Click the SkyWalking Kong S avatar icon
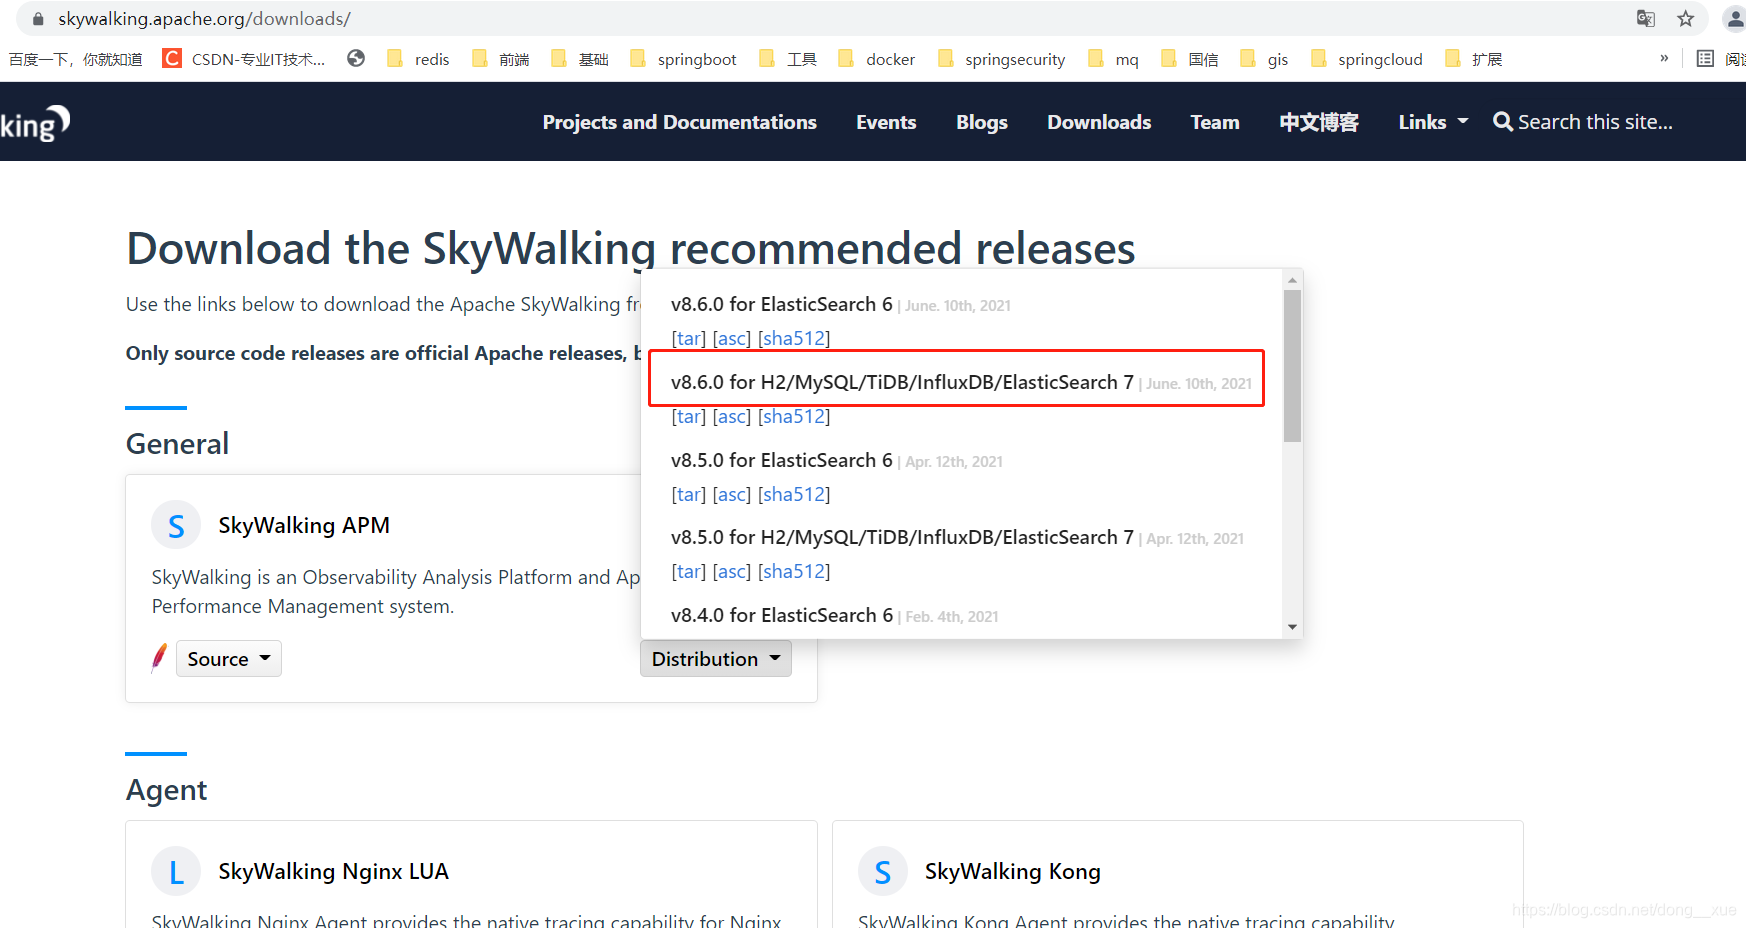This screenshot has height=928, width=1746. (883, 871)
